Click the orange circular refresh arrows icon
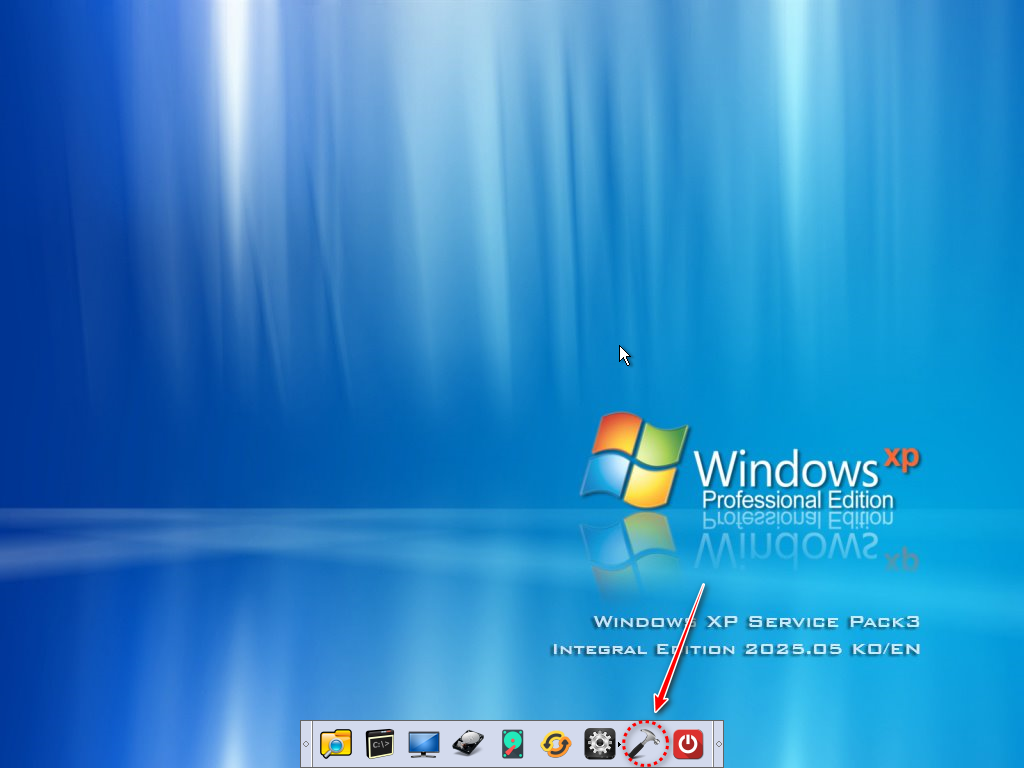Image resolution: width=1024 pixels, height=768 pixels. click(556, 744)
